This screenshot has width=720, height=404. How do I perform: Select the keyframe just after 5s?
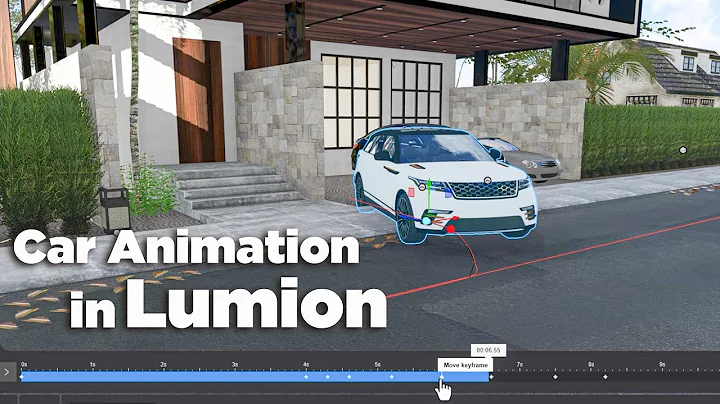392,377
